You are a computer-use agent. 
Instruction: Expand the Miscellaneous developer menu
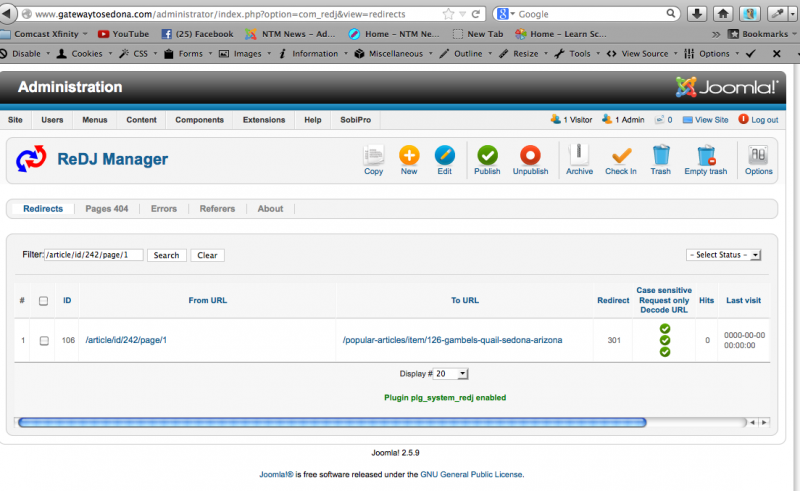[x=393, y=54]
